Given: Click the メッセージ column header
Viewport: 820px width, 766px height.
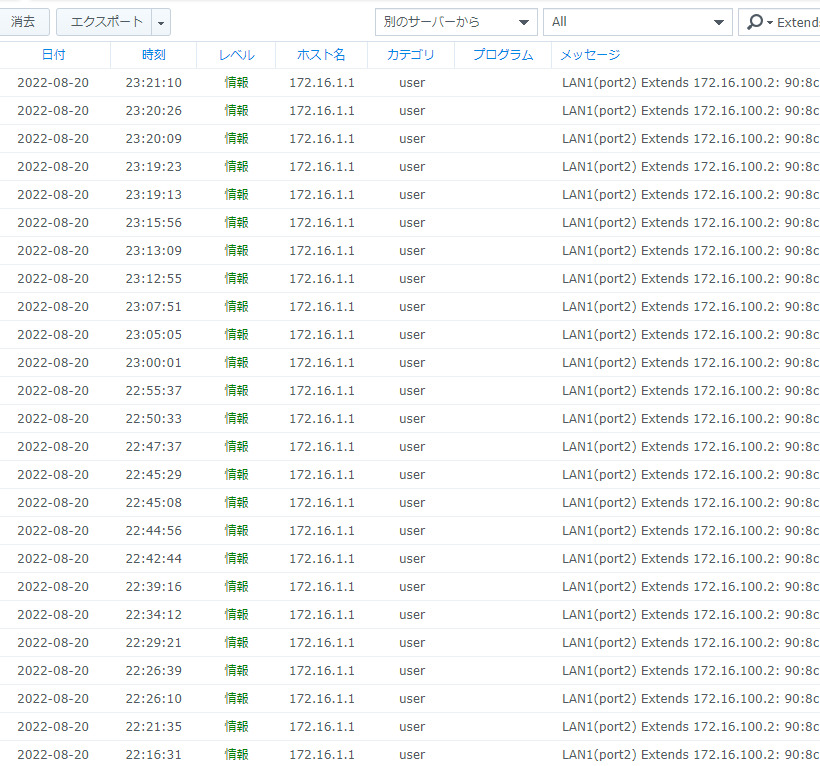Looking at the screenshot, I should (x=590, y=55).
